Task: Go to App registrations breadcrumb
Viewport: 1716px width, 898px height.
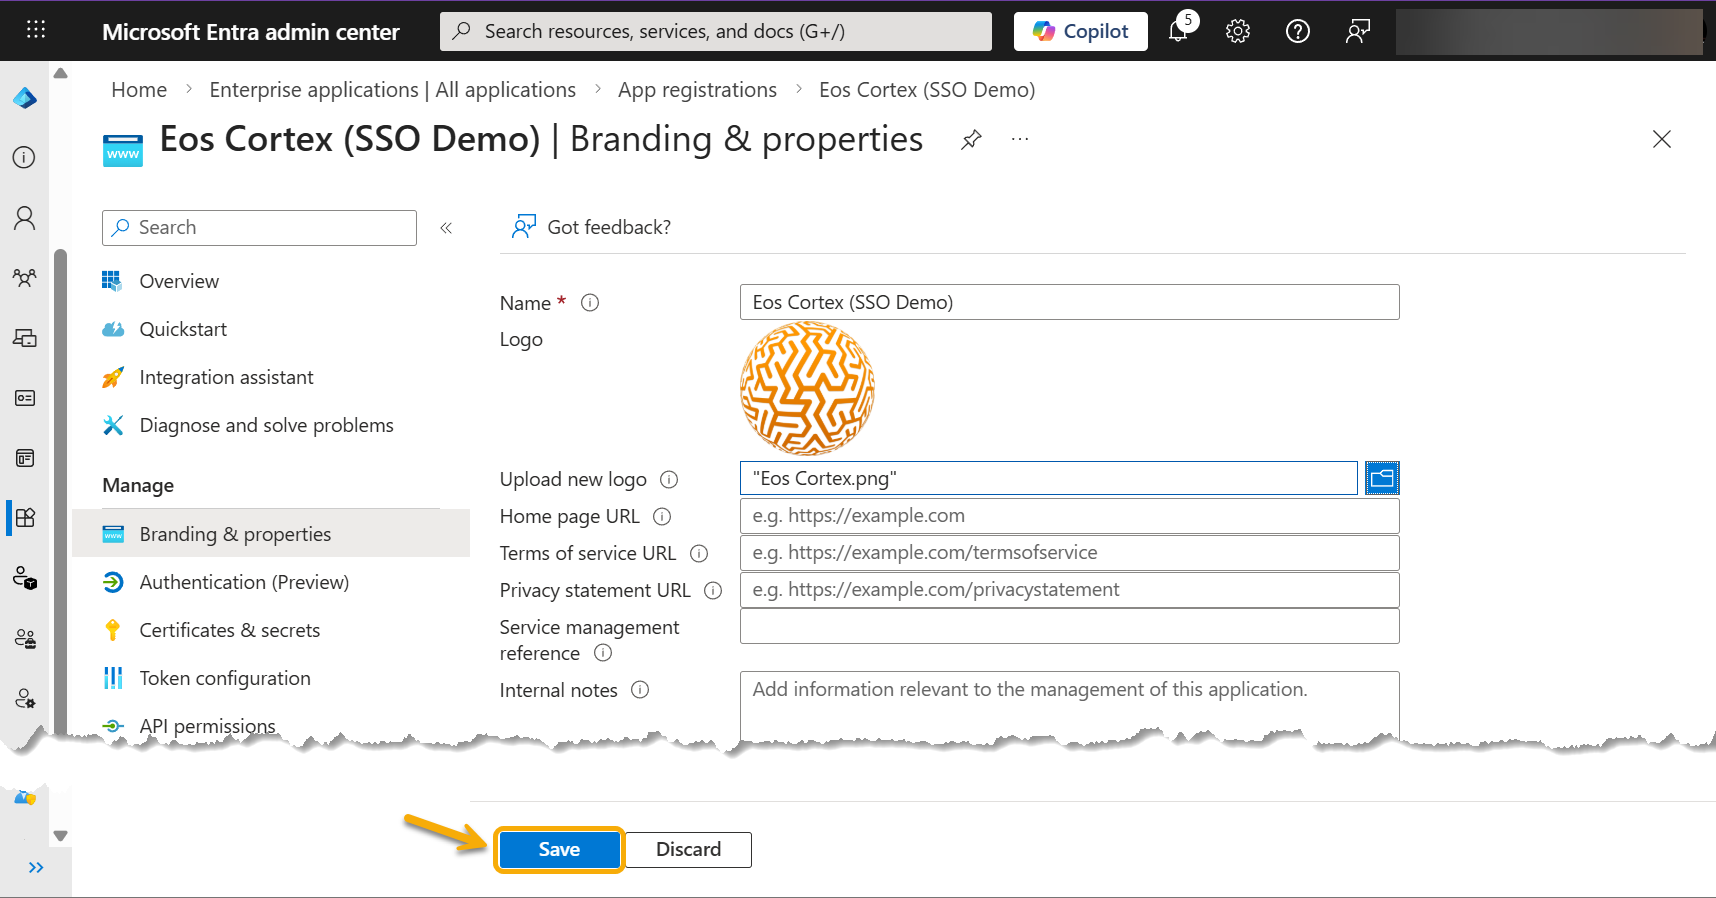Action: (697, 90)
